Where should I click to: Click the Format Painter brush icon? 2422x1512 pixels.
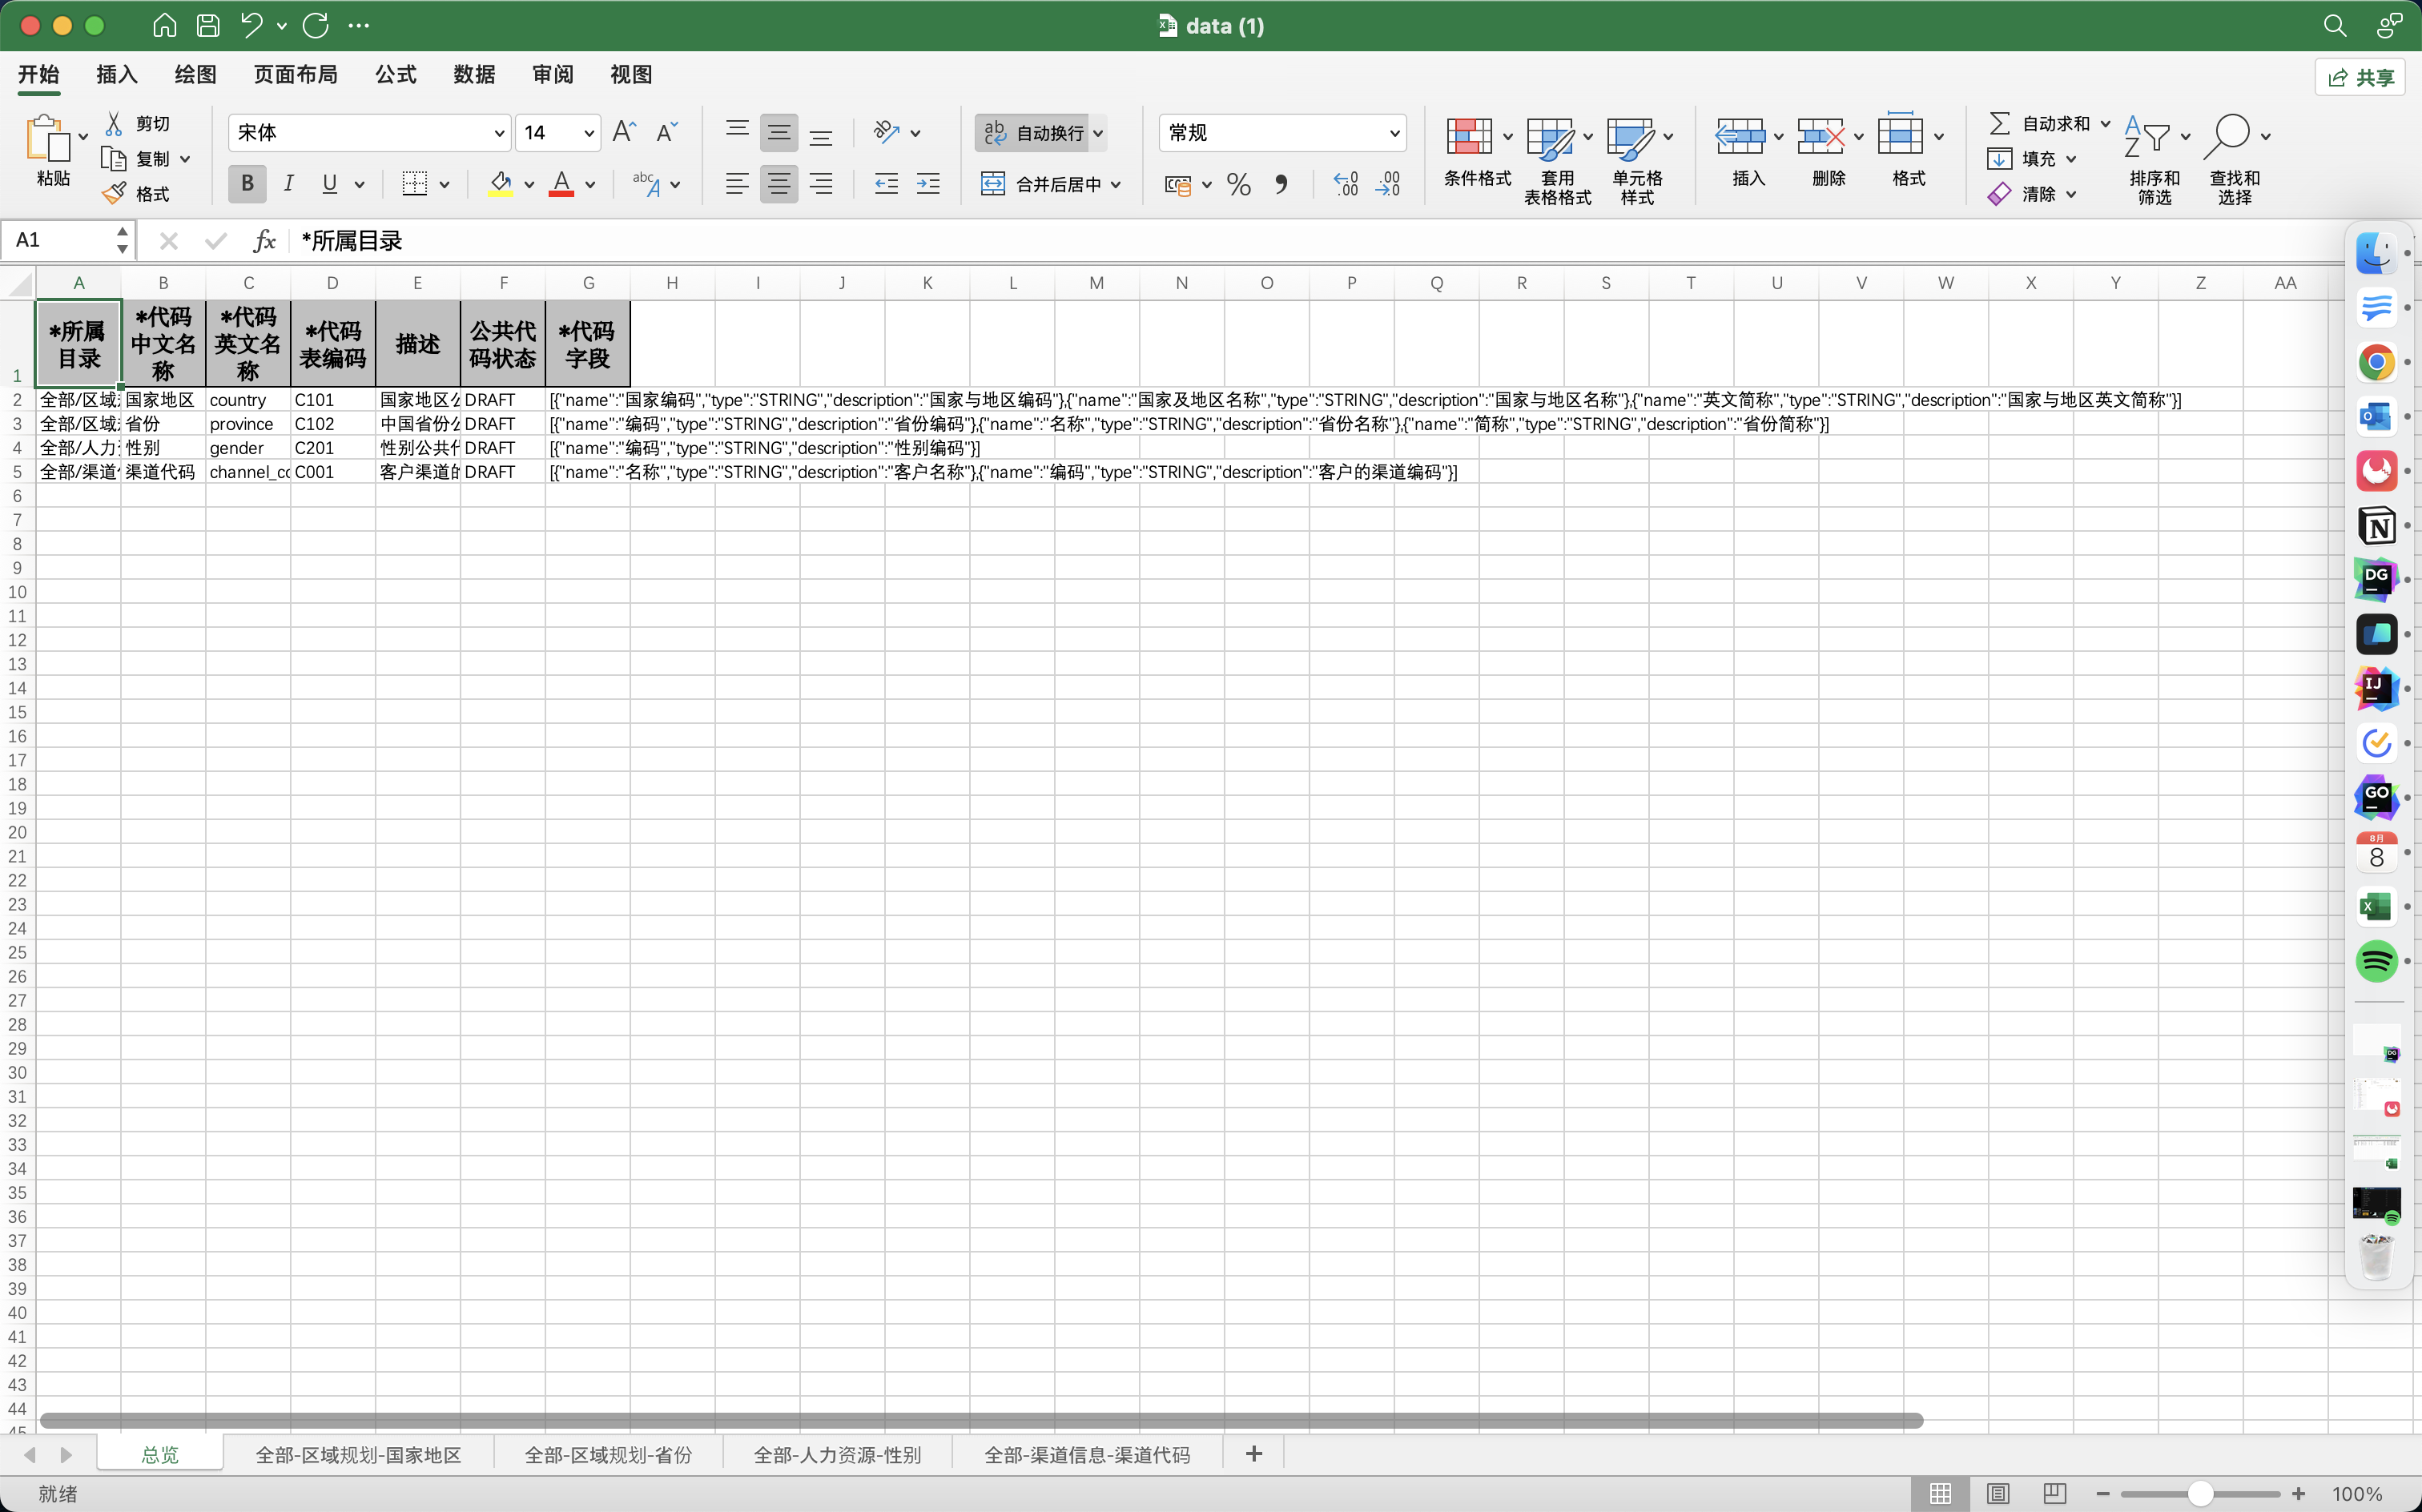(114, 194)
